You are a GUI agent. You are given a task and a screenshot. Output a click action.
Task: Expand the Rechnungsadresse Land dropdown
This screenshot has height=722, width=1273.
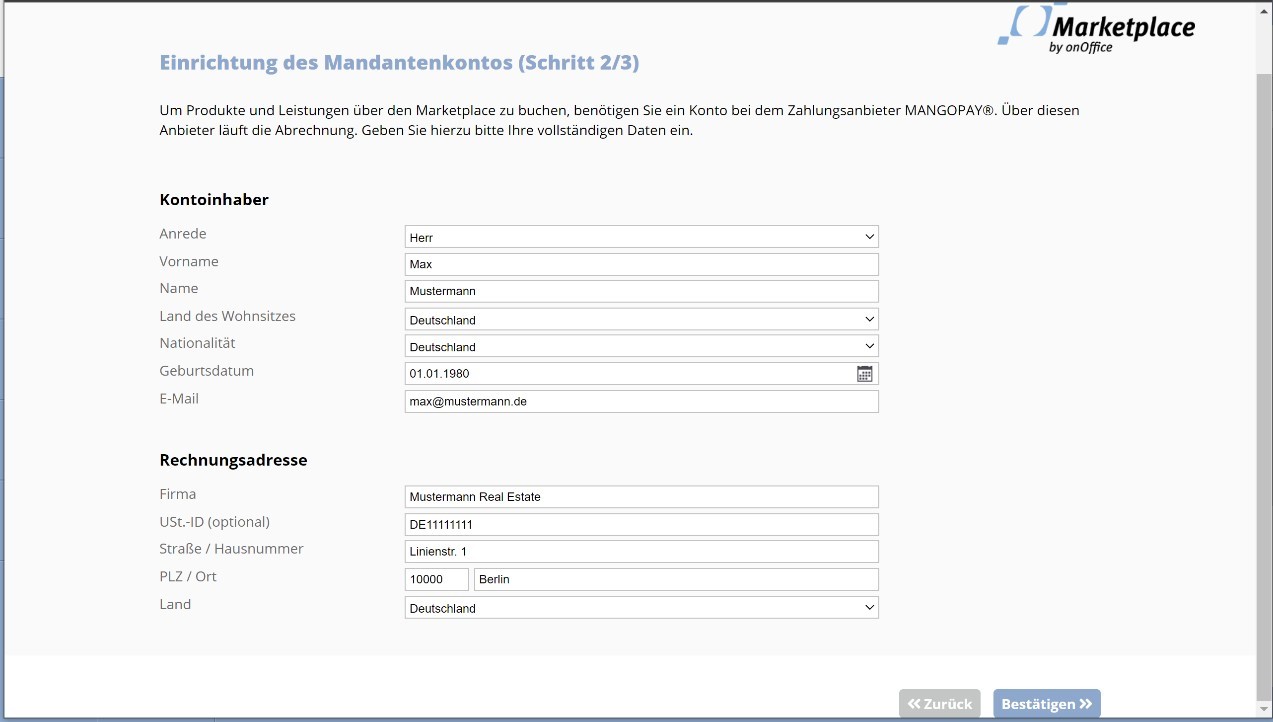pos(641,608)
